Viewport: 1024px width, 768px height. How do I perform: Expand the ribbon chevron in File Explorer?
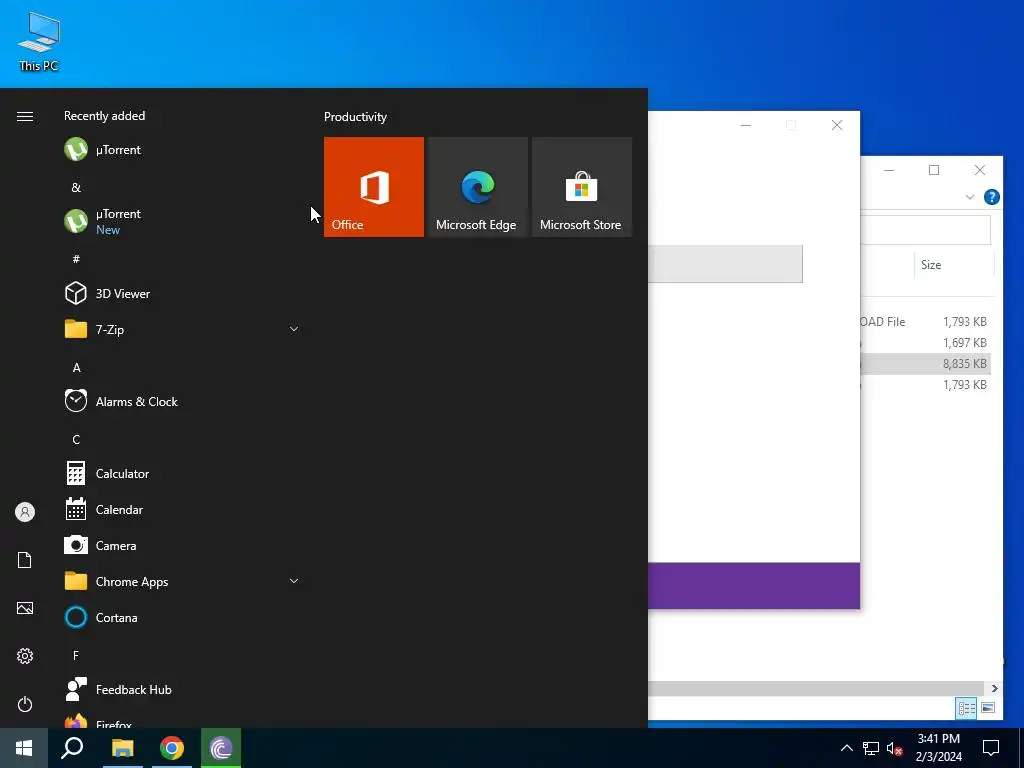coord(970,197)
